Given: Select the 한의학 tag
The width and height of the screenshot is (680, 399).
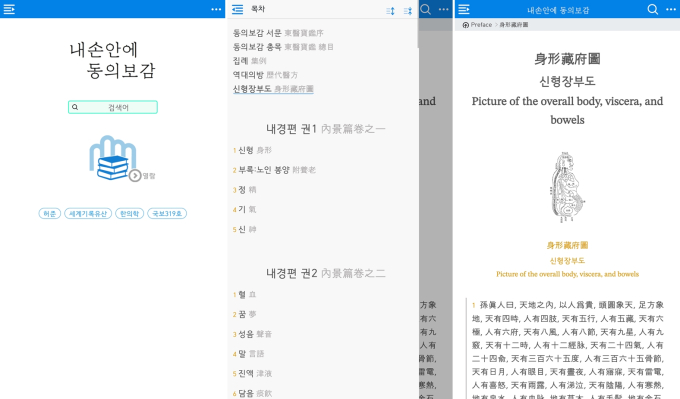Looking at the screenshot, I should (x=129, y=213).
